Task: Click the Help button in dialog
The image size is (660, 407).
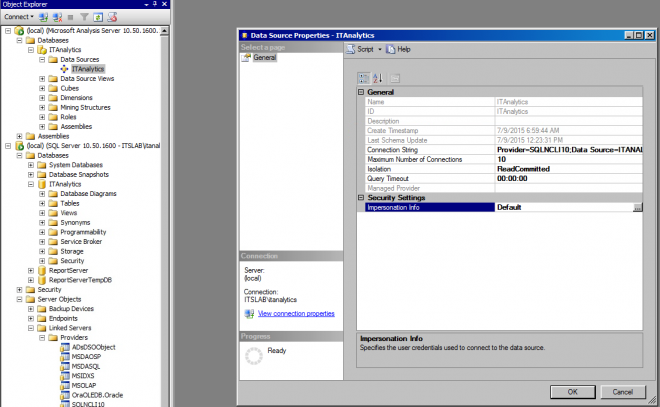Action: pyautogui.click(x=398, y=49)
